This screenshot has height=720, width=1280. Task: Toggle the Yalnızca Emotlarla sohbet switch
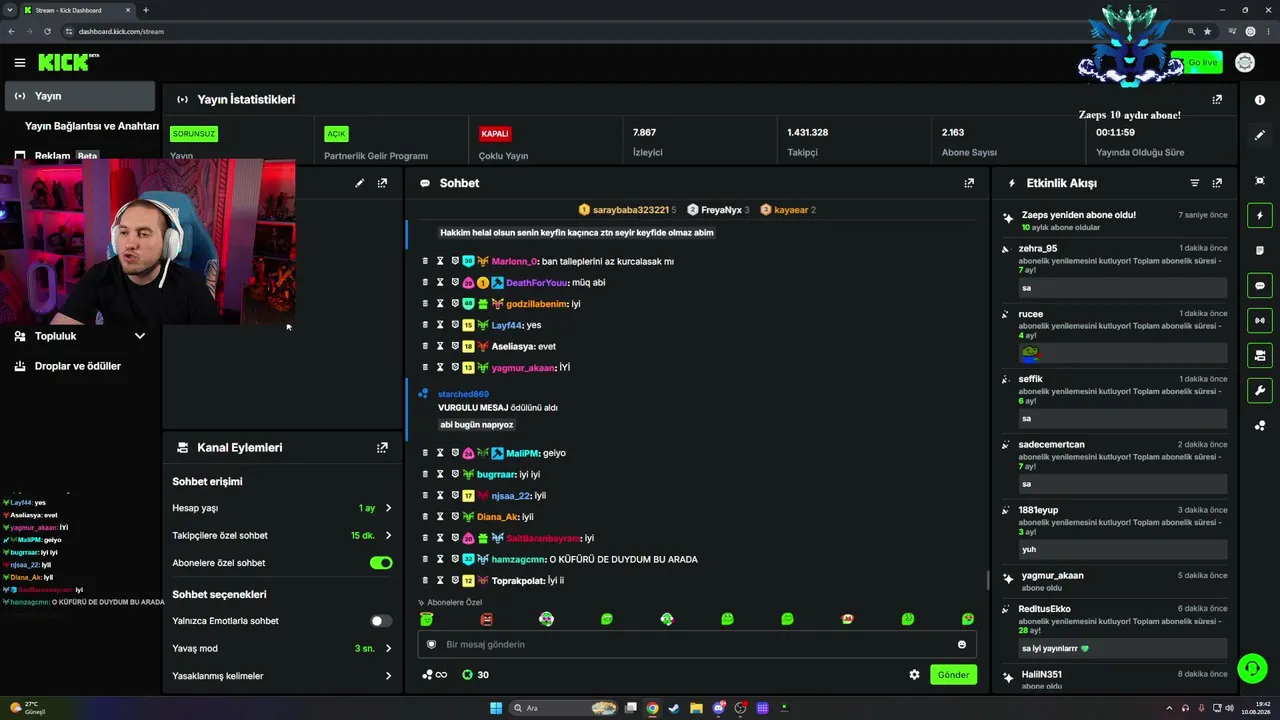tap(381, 621)
